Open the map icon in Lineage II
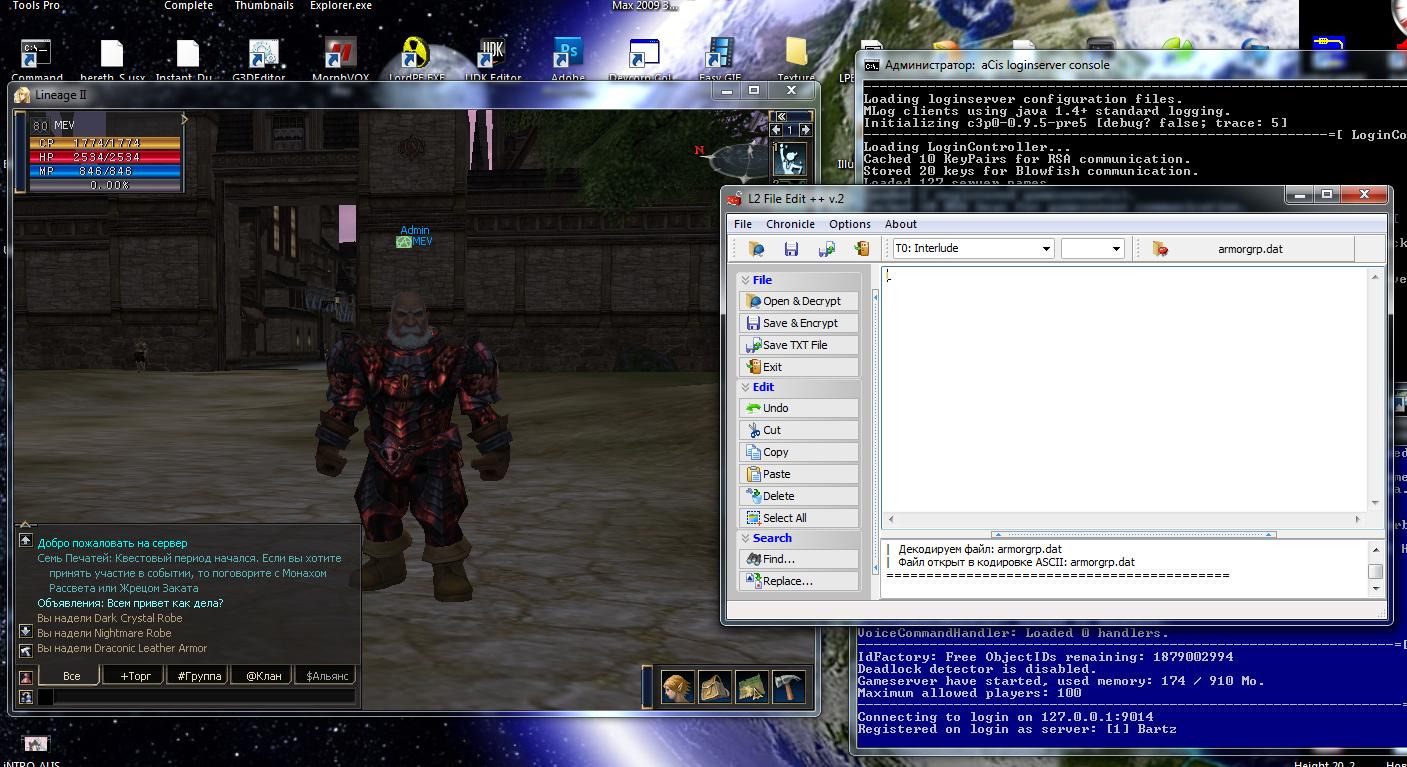The height and width of the screenshot is (767, 1407). pos(751,687)
